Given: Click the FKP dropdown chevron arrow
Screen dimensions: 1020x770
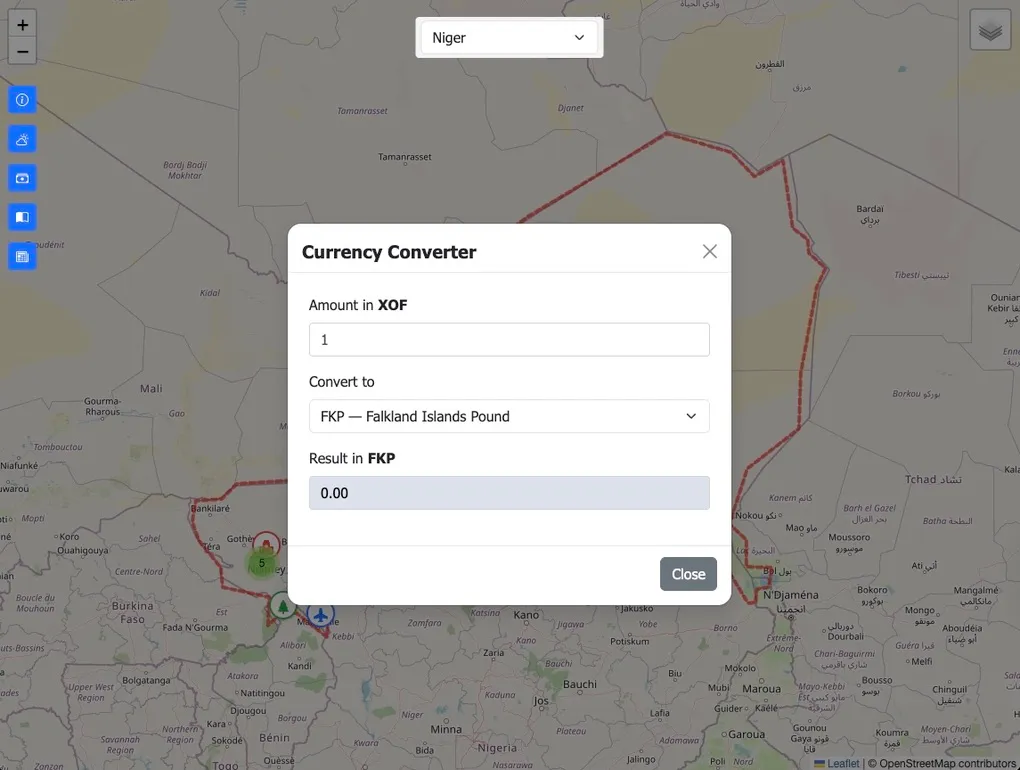Looking at the screenshot, I should coord(691,416).
